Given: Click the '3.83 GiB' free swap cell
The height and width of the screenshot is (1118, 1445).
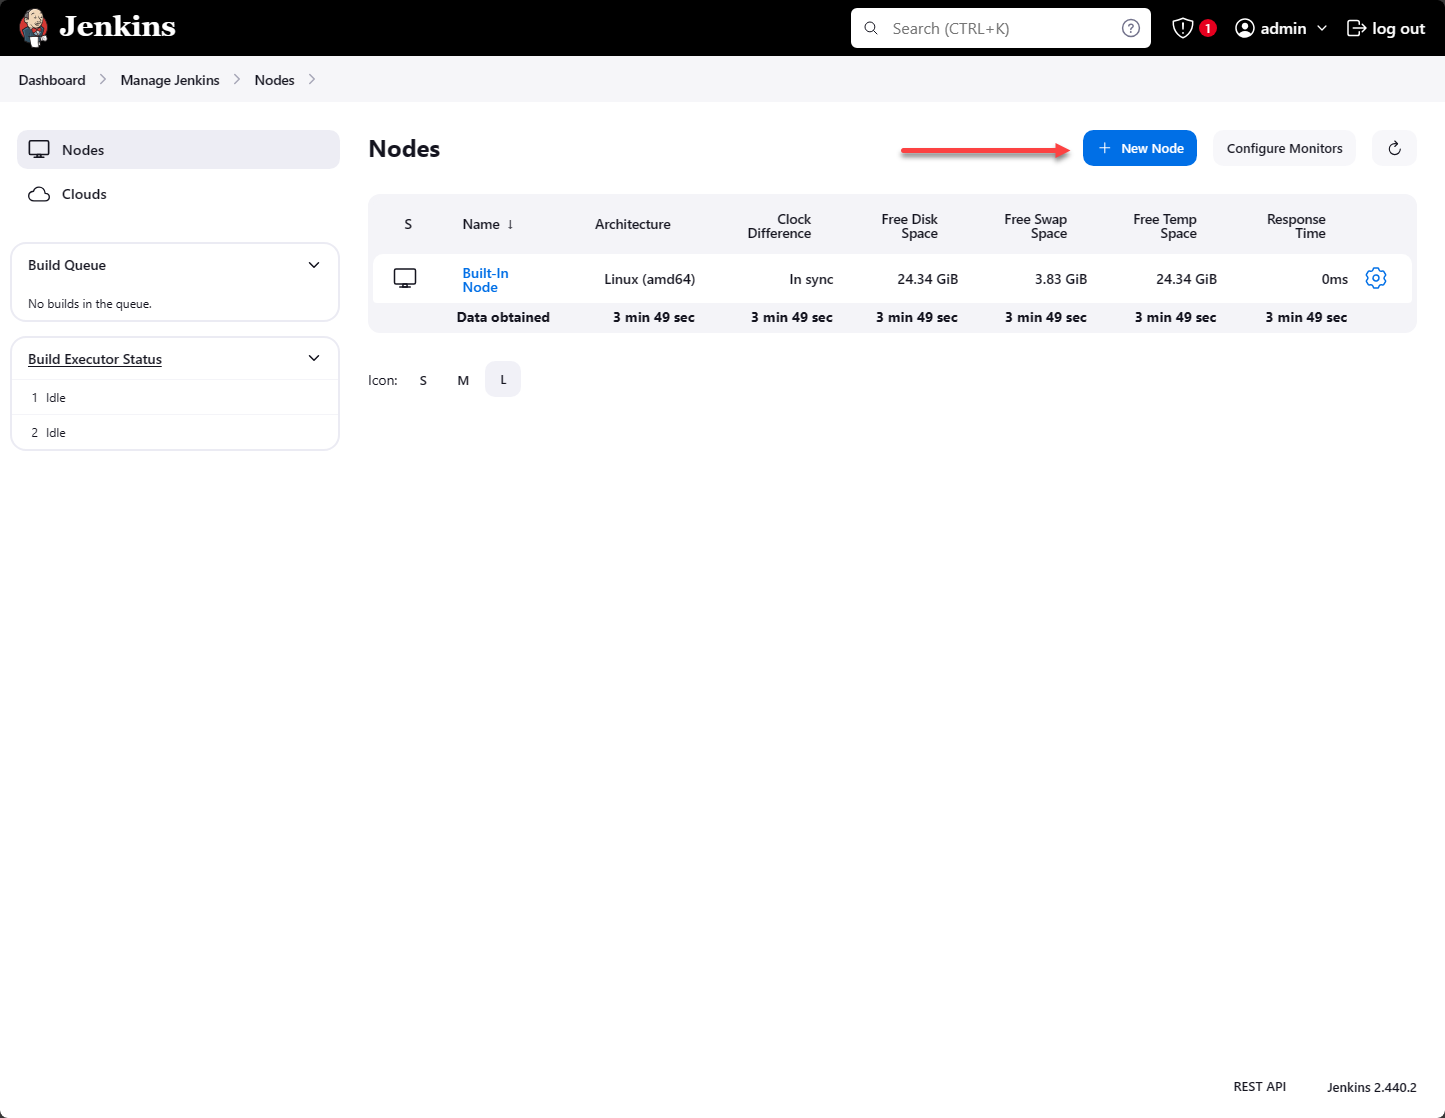Looking at the screenshot, I should coord(1061,279).
